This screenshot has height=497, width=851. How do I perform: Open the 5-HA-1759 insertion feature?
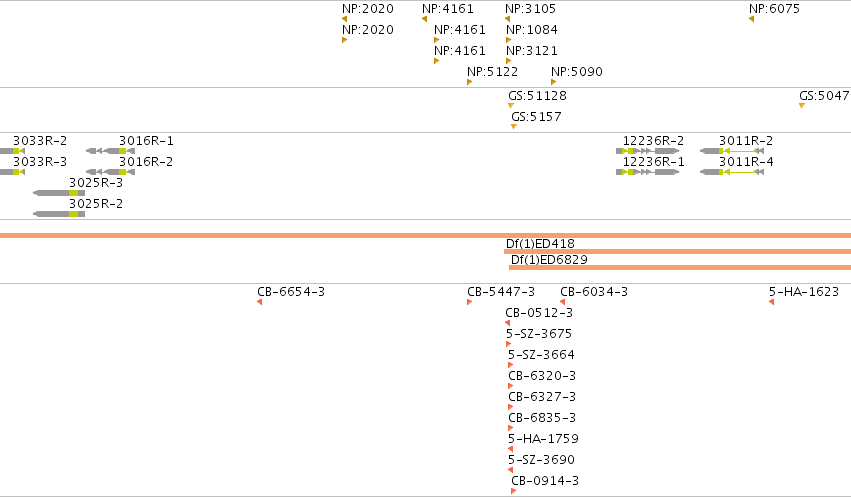511,449
